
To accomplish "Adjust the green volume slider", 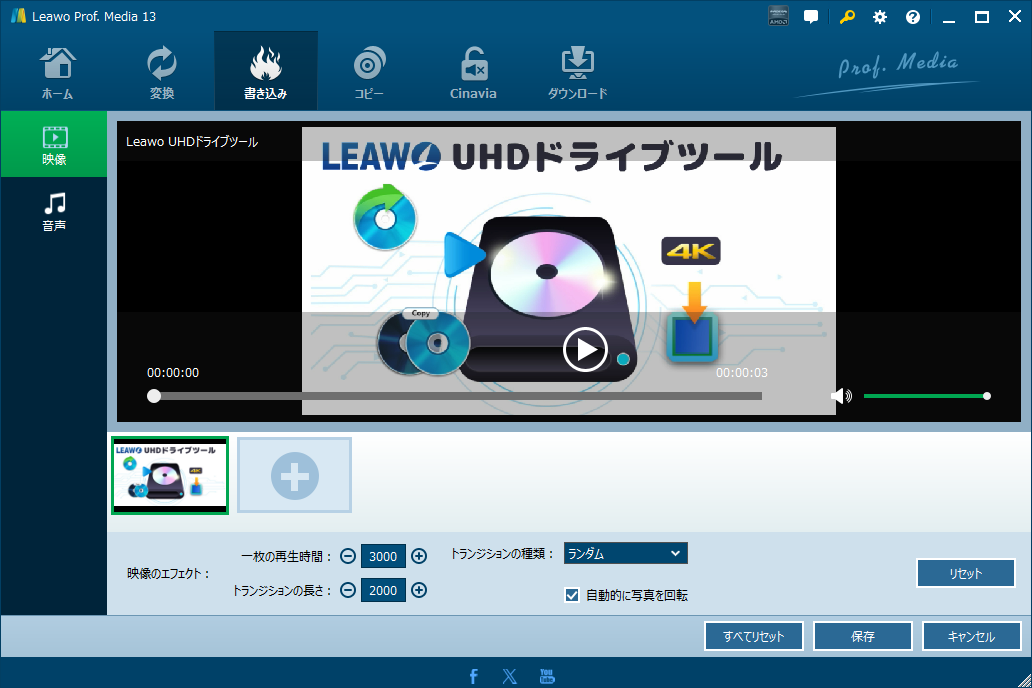I will [925, 396].
